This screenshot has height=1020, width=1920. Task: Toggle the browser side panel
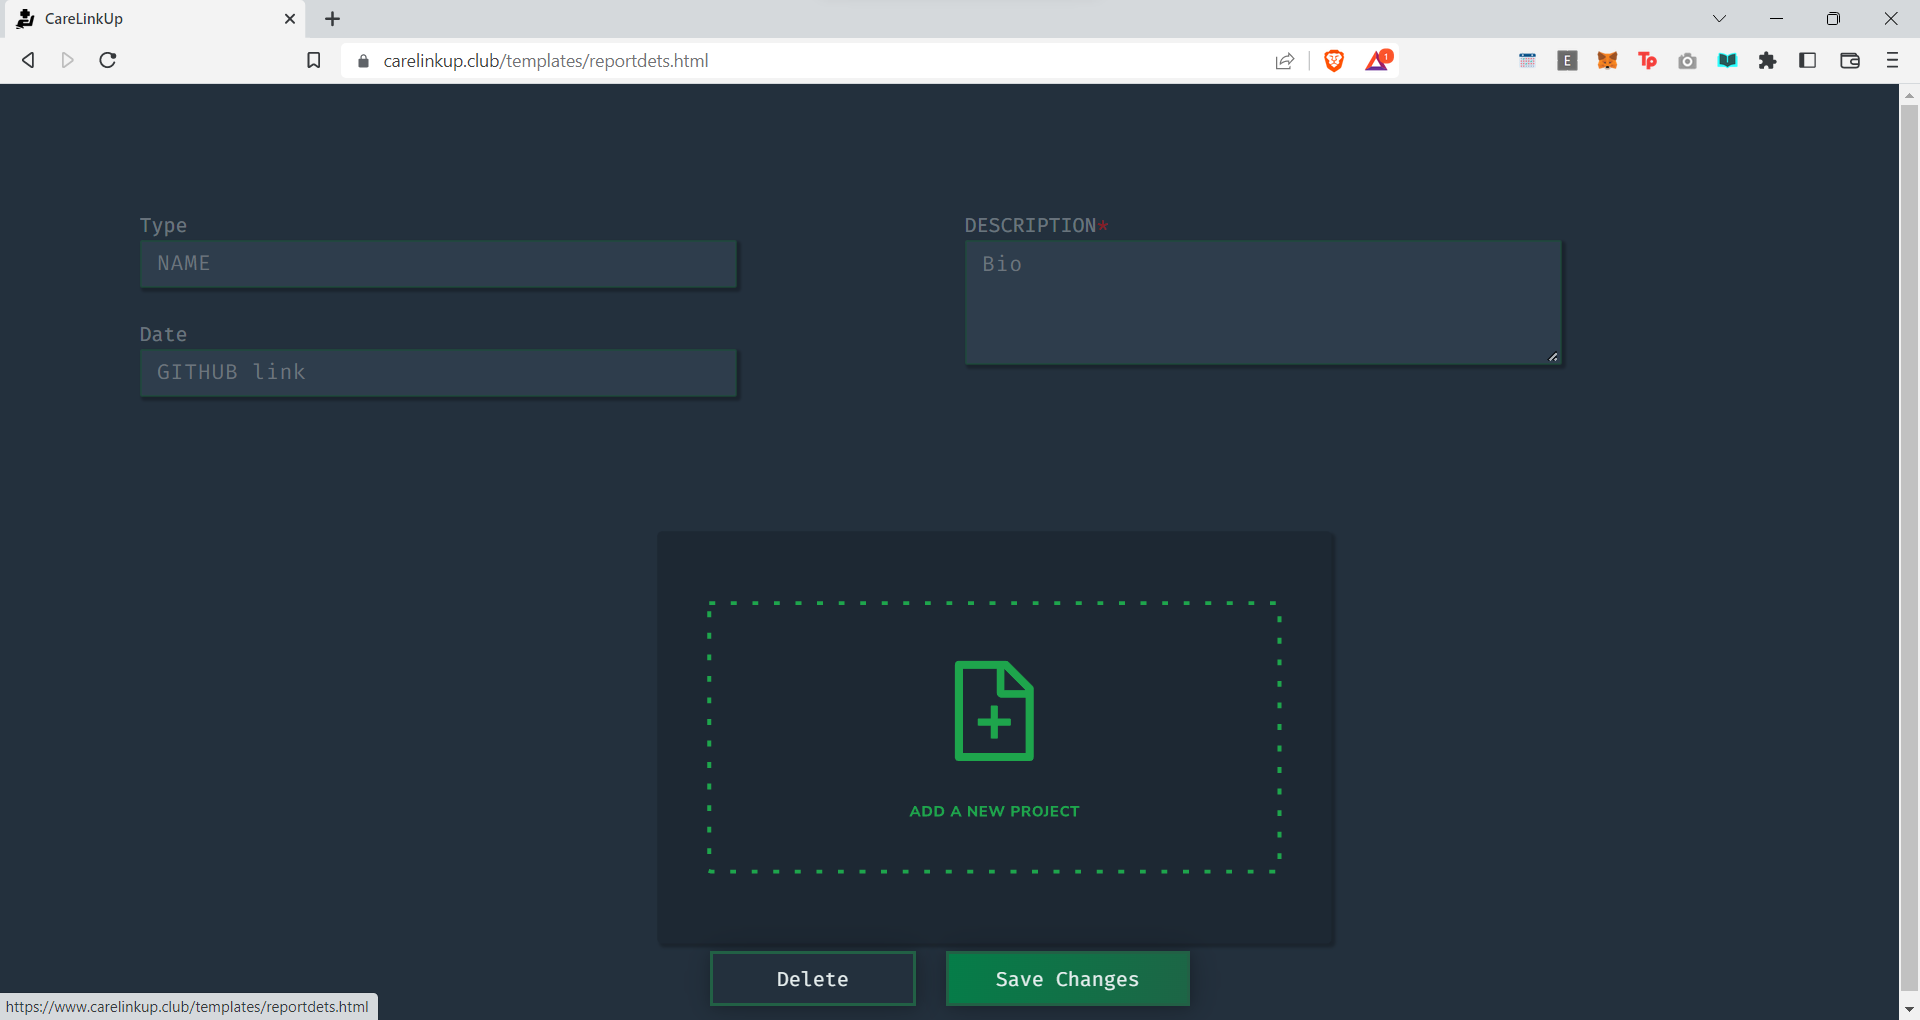coord(1808,60)
